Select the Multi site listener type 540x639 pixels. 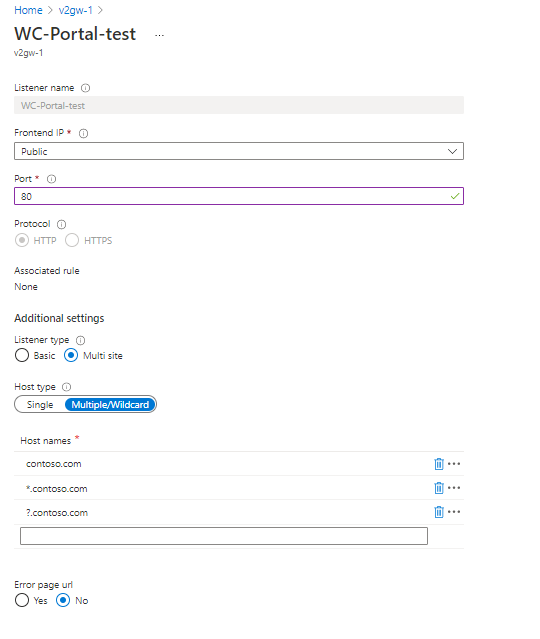(71, 355)
